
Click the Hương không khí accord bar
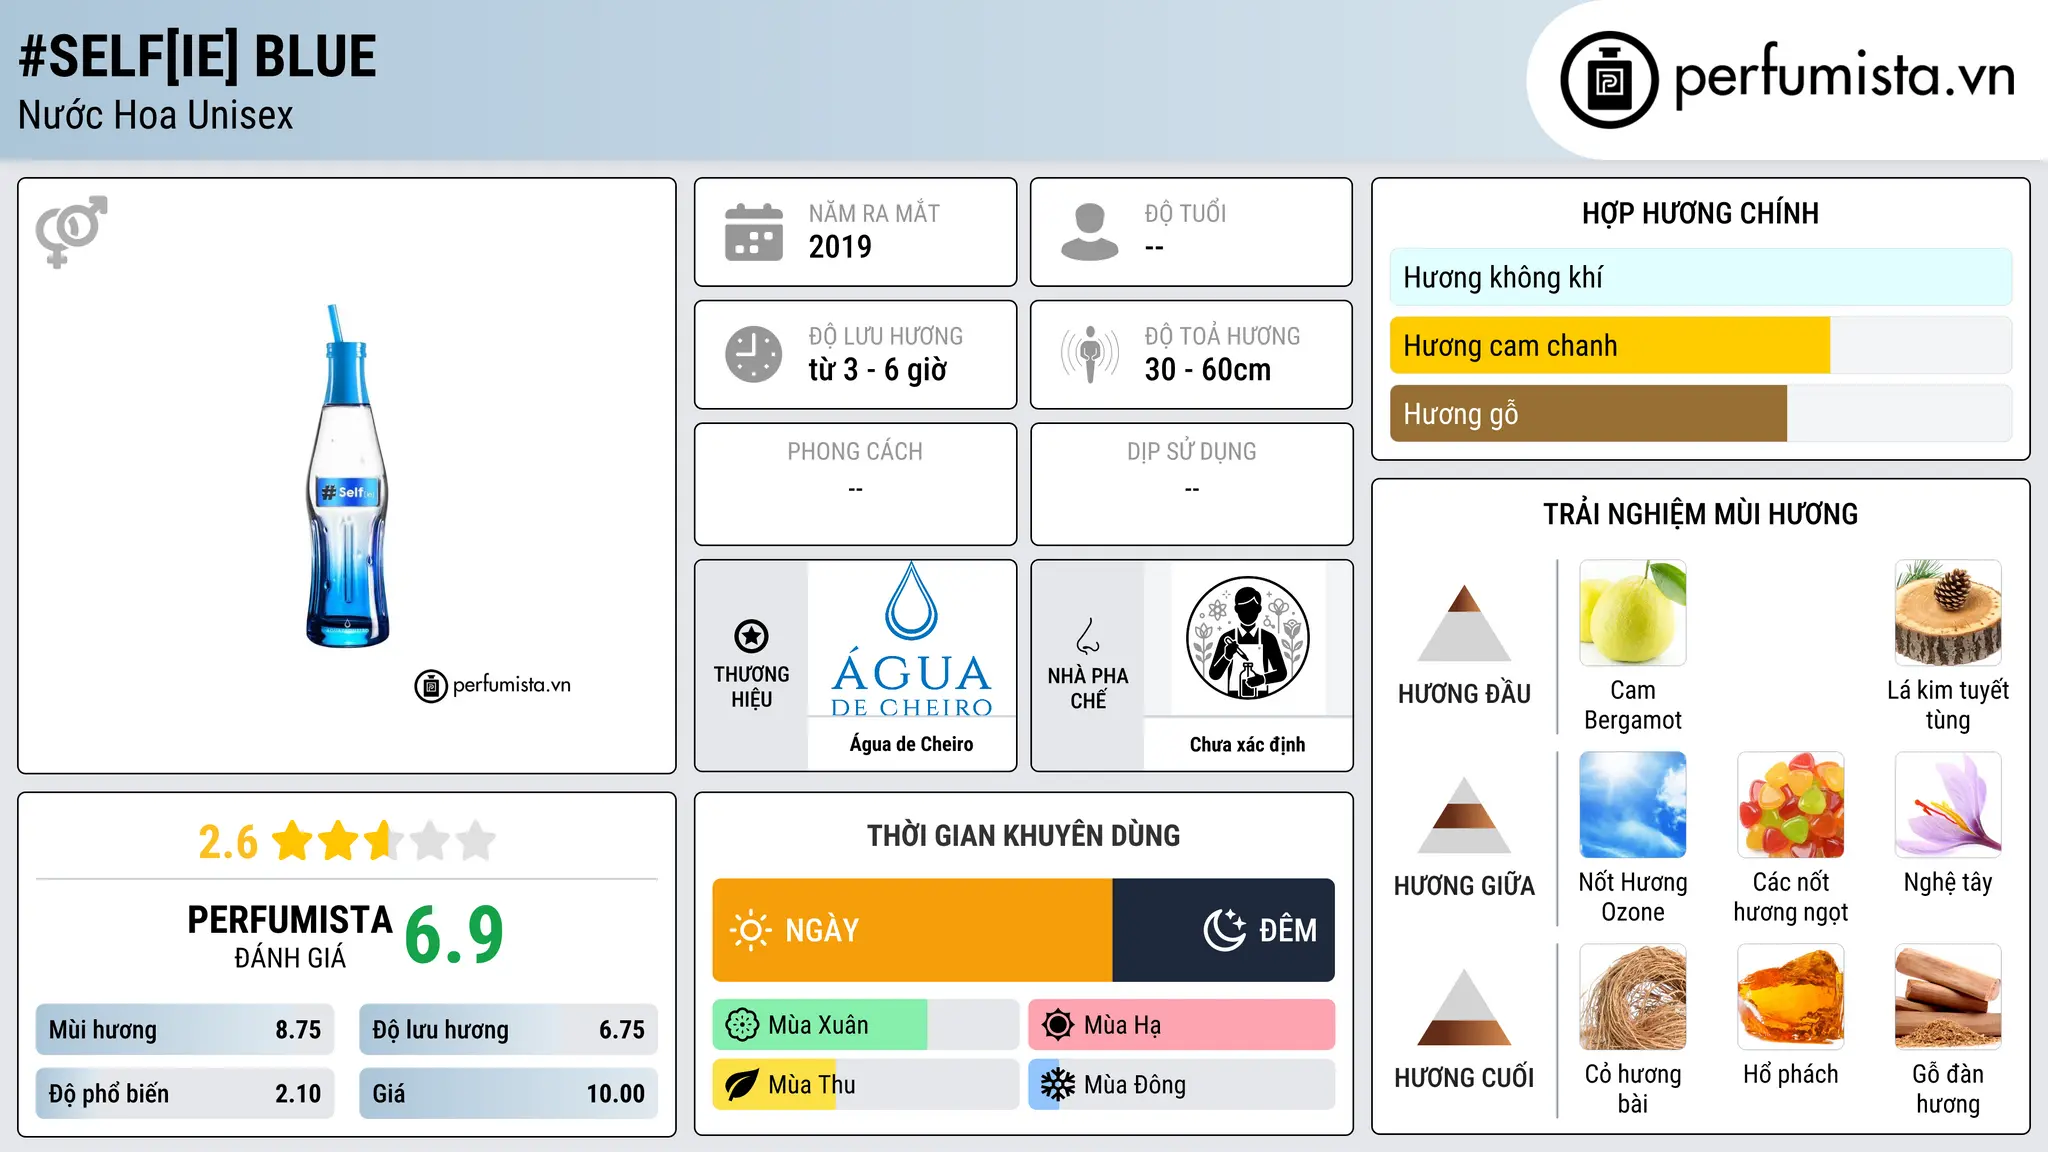click(x=1701, y=277)
